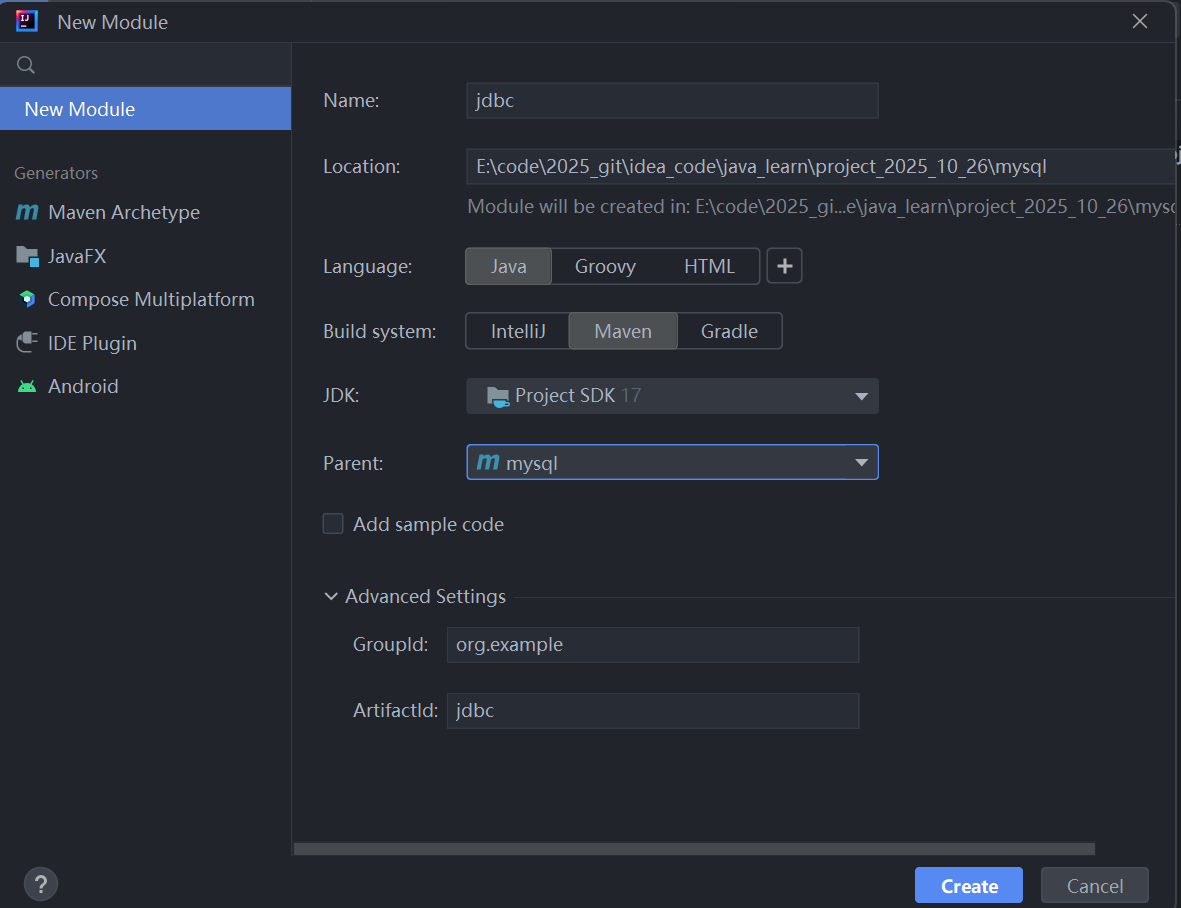Click into the ArtifactId field
The height and width of the screenshot is (908, 1181).
652,711
